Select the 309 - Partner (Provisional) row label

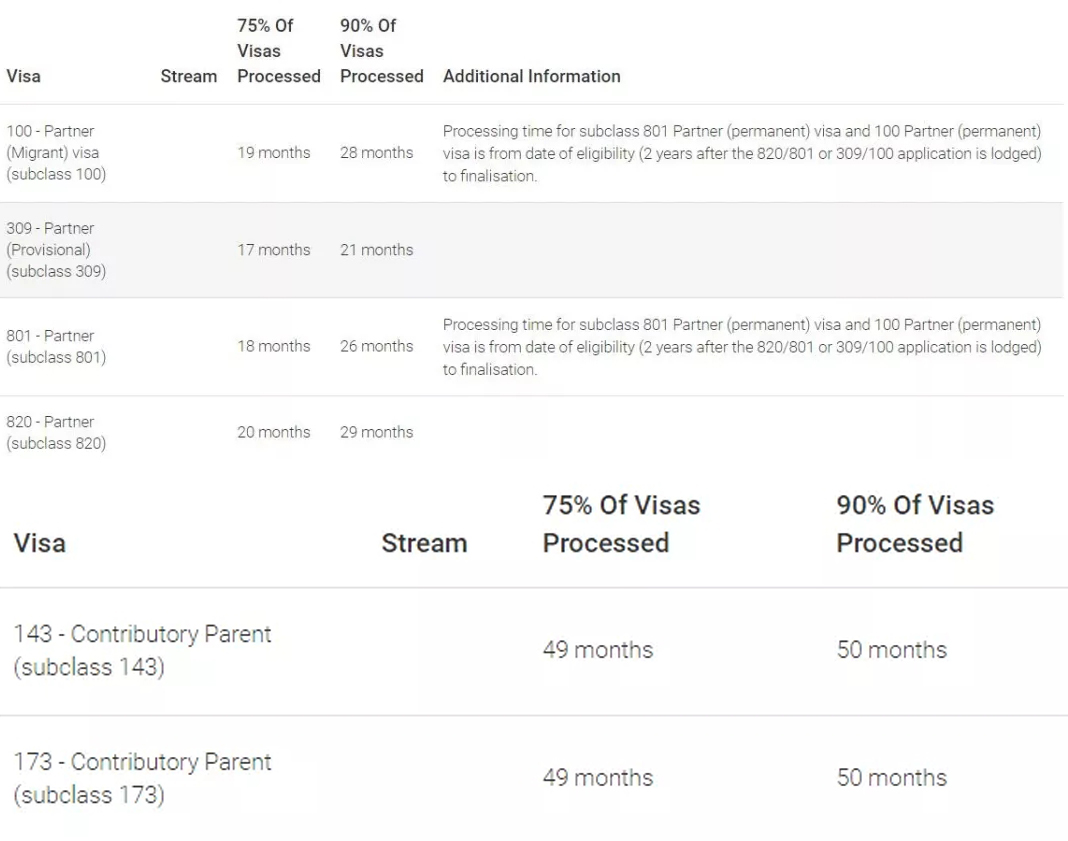coord(56,250)
